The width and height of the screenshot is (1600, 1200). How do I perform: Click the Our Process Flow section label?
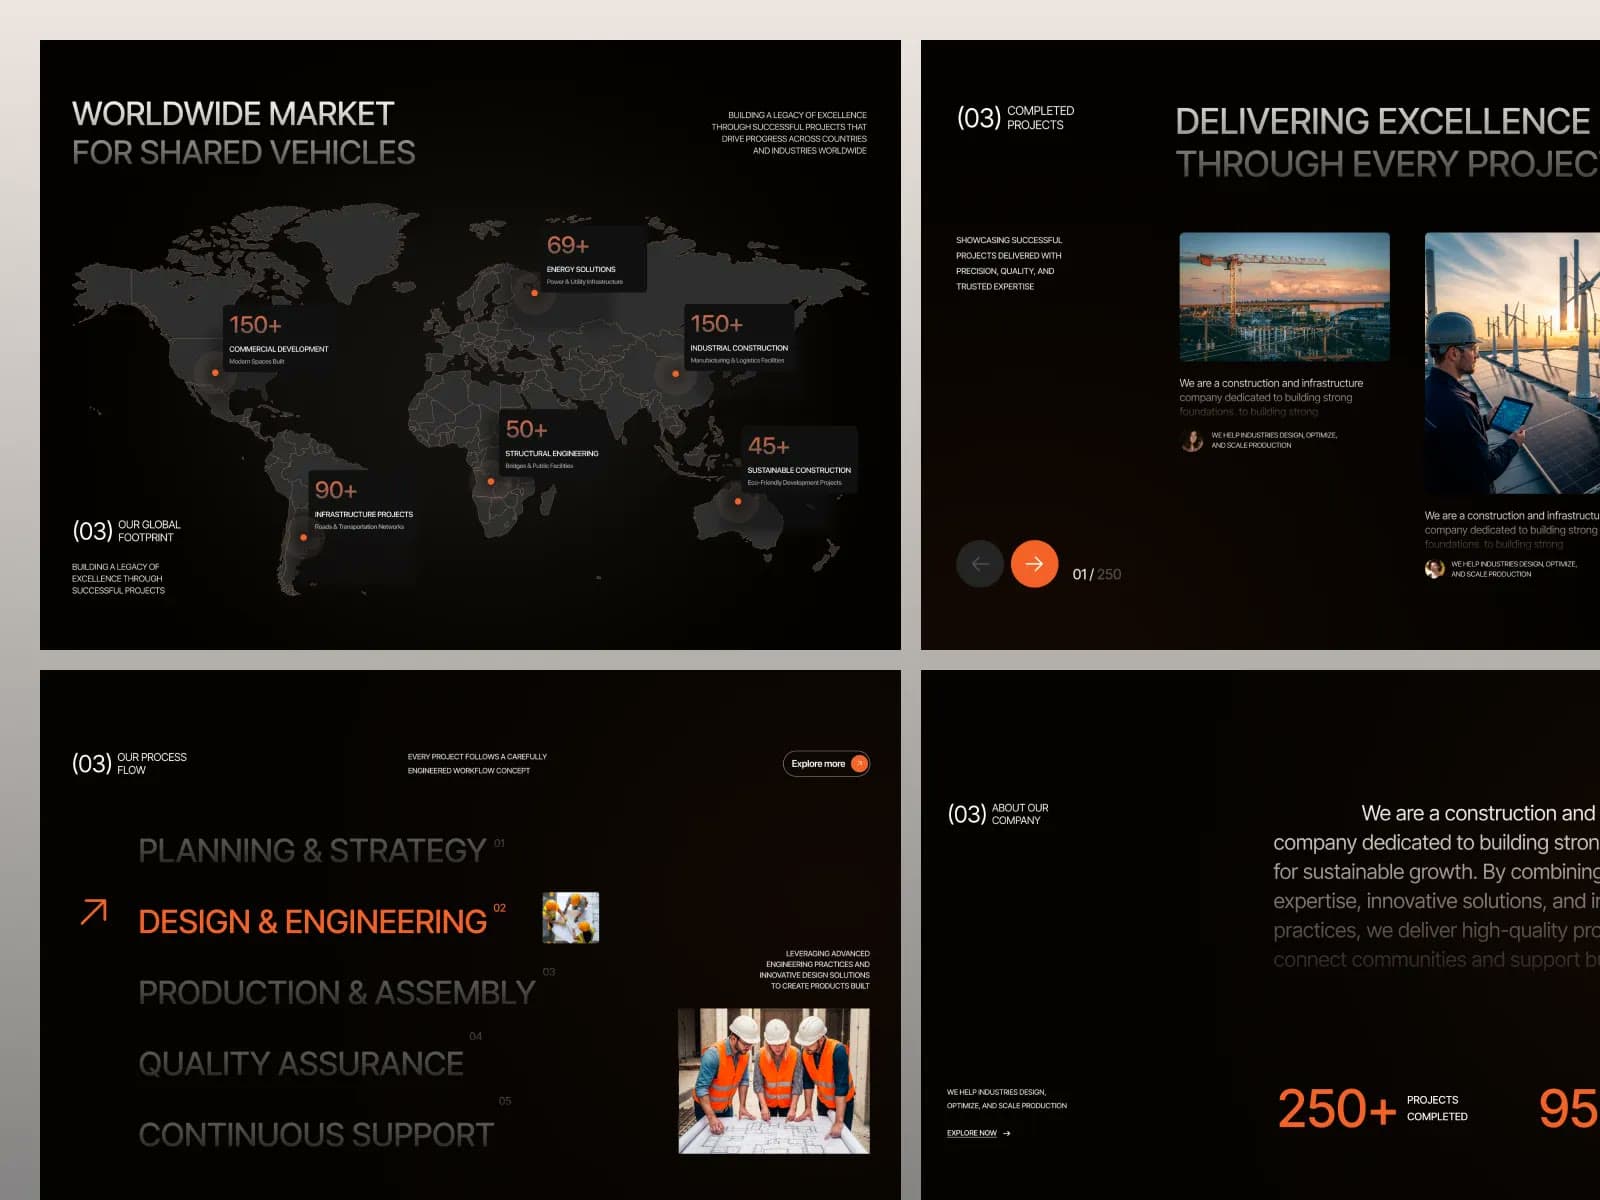tap(129, 764)
